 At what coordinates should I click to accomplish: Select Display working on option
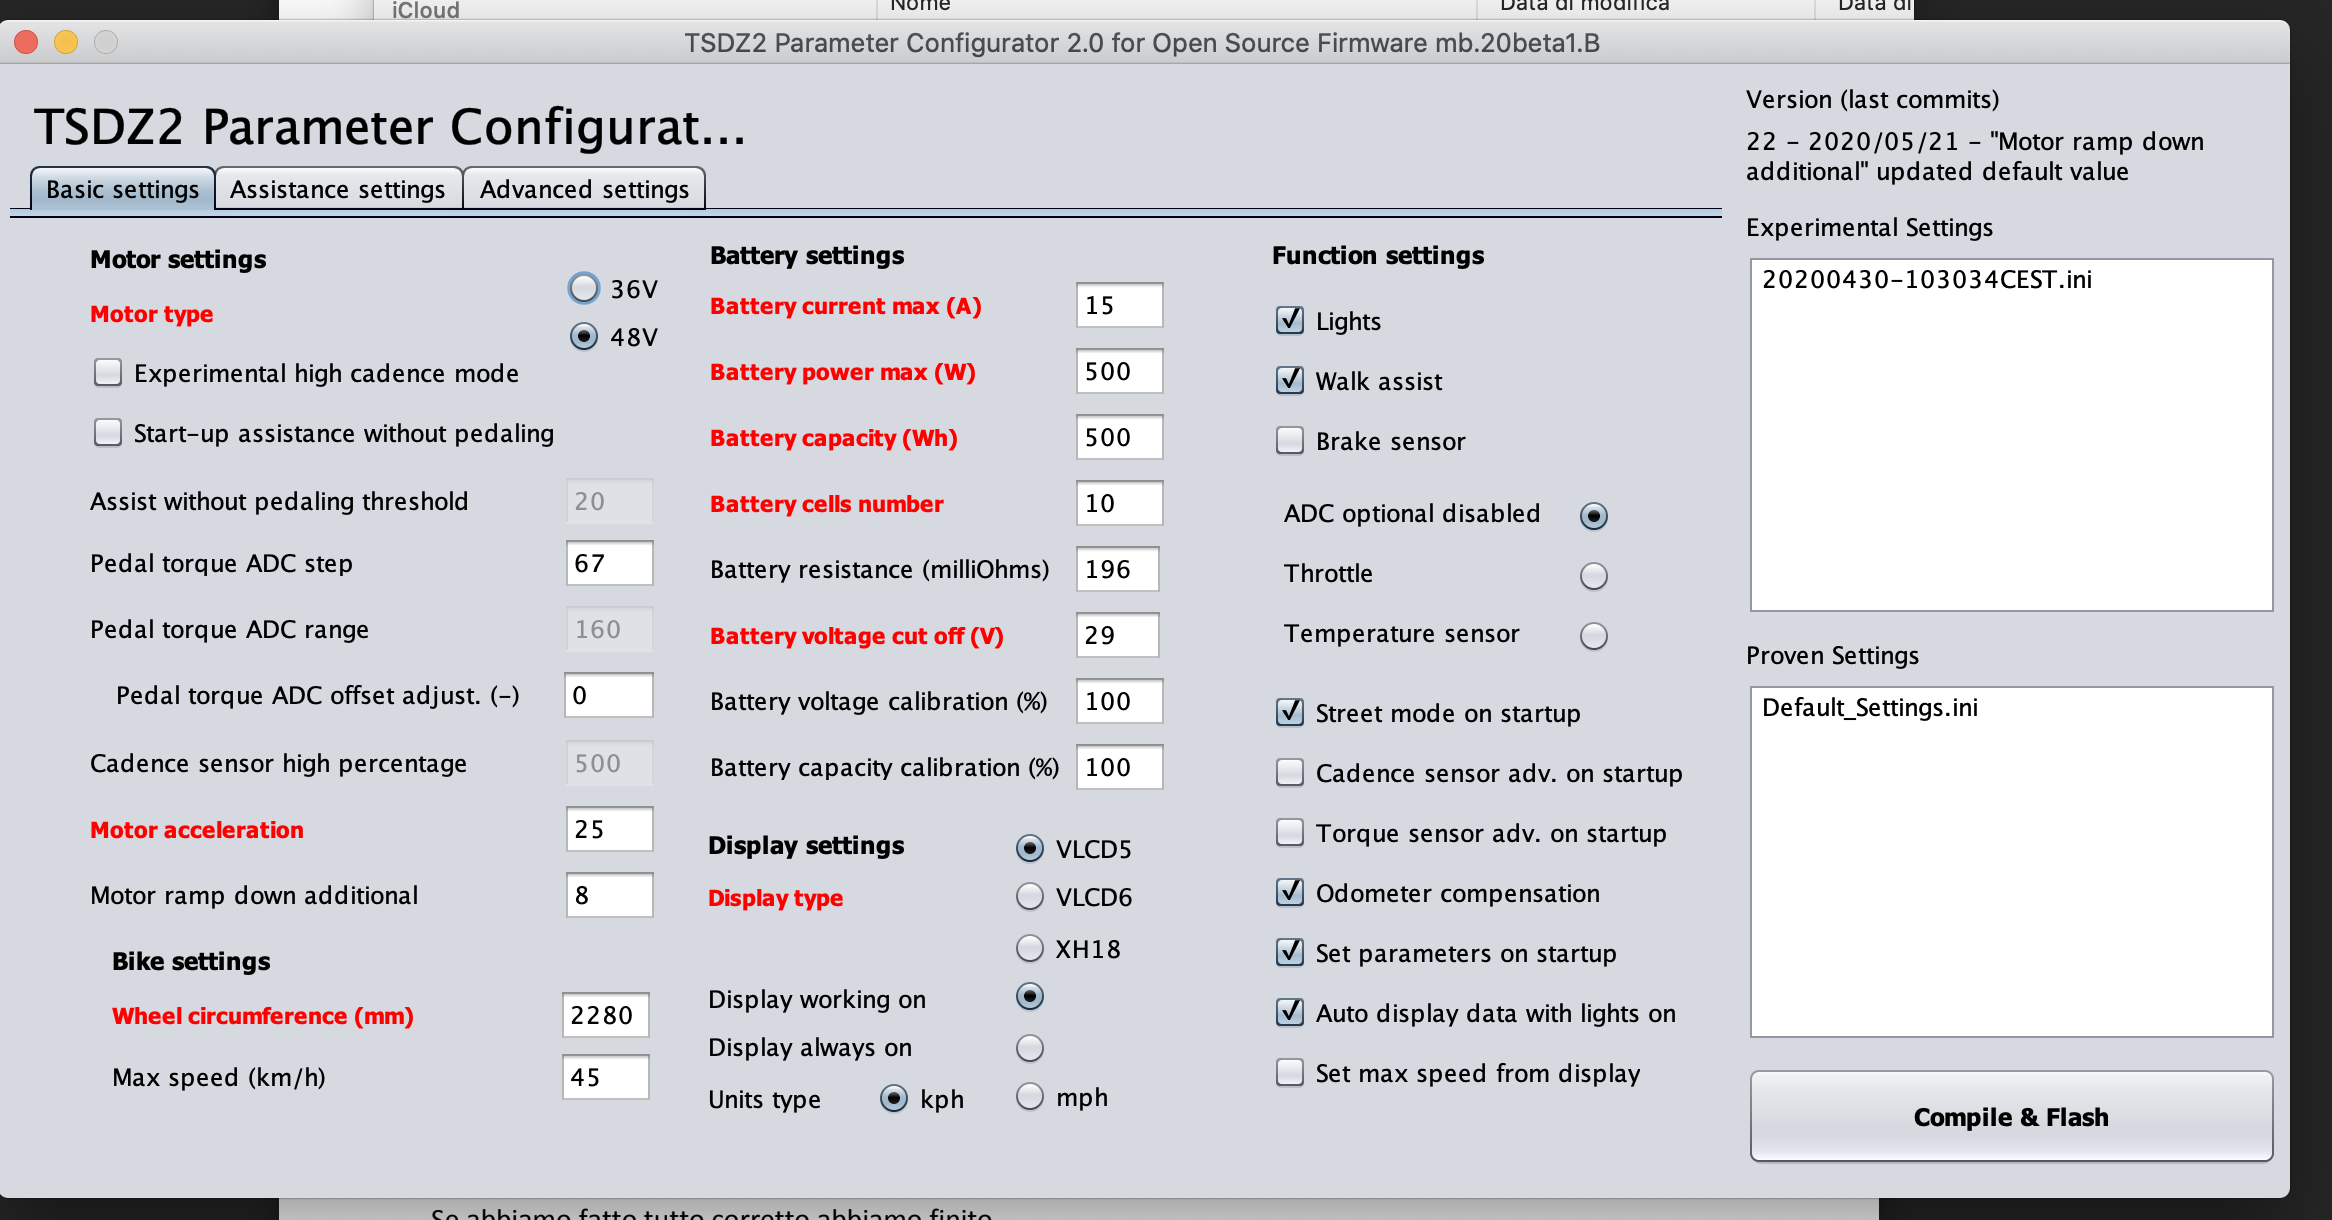pos(1030,997)
